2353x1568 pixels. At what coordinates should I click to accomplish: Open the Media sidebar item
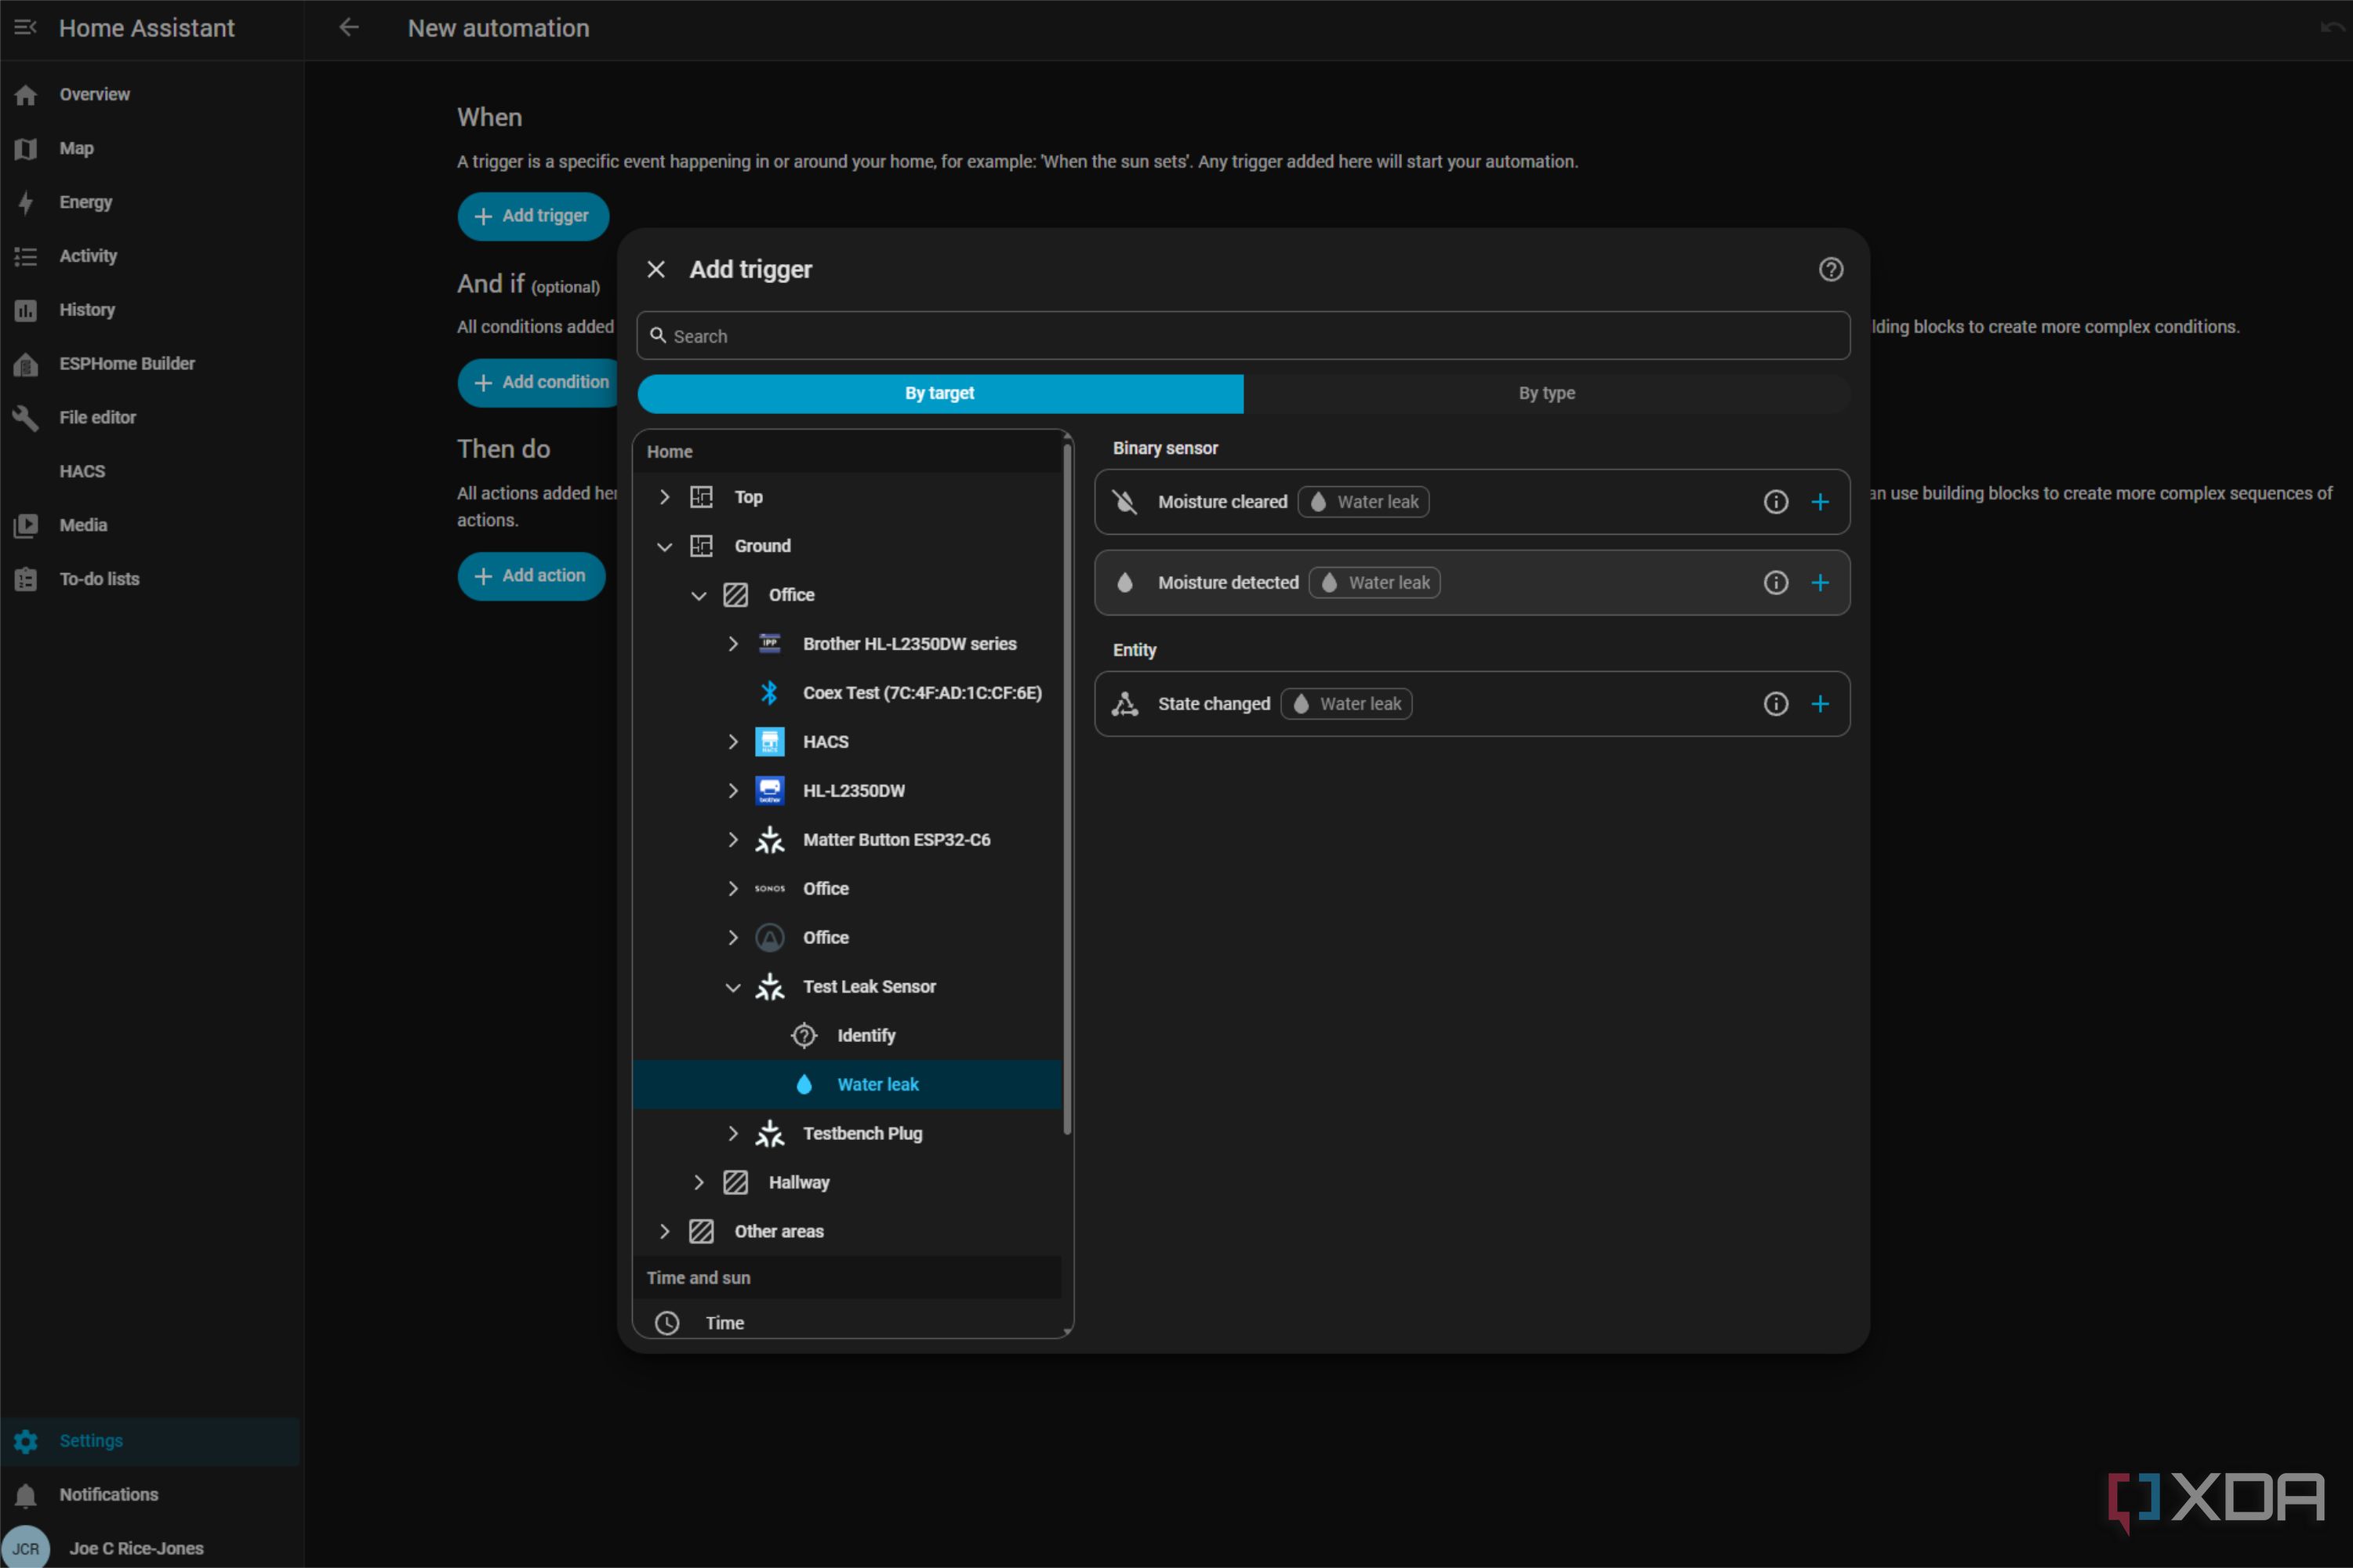point(150,525)
